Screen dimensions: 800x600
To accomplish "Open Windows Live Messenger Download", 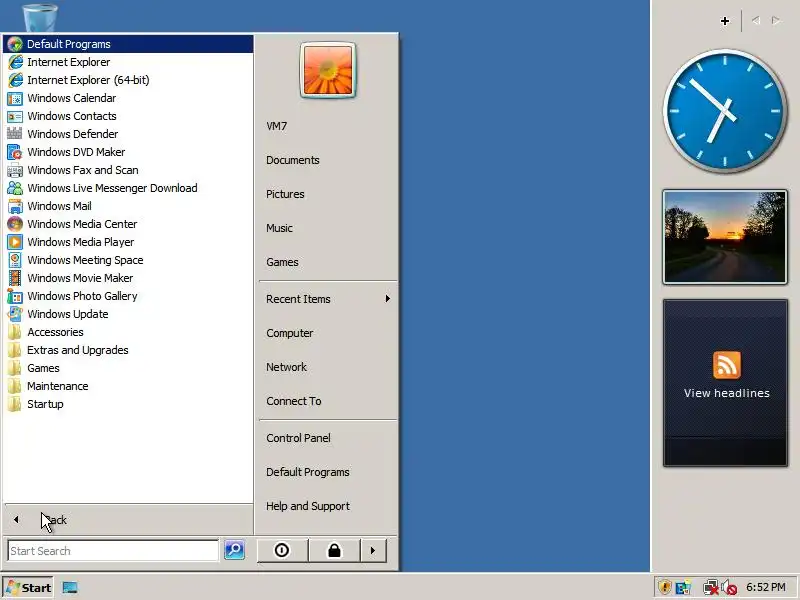I will (128, 188).
